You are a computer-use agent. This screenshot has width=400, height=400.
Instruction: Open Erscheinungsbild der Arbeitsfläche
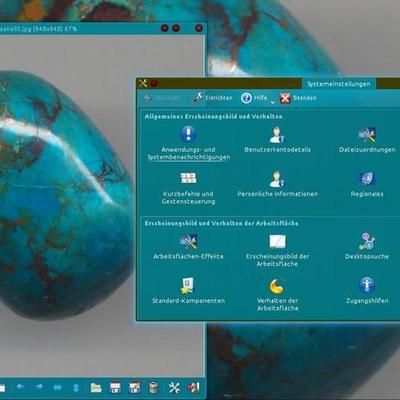coord(277,251)
